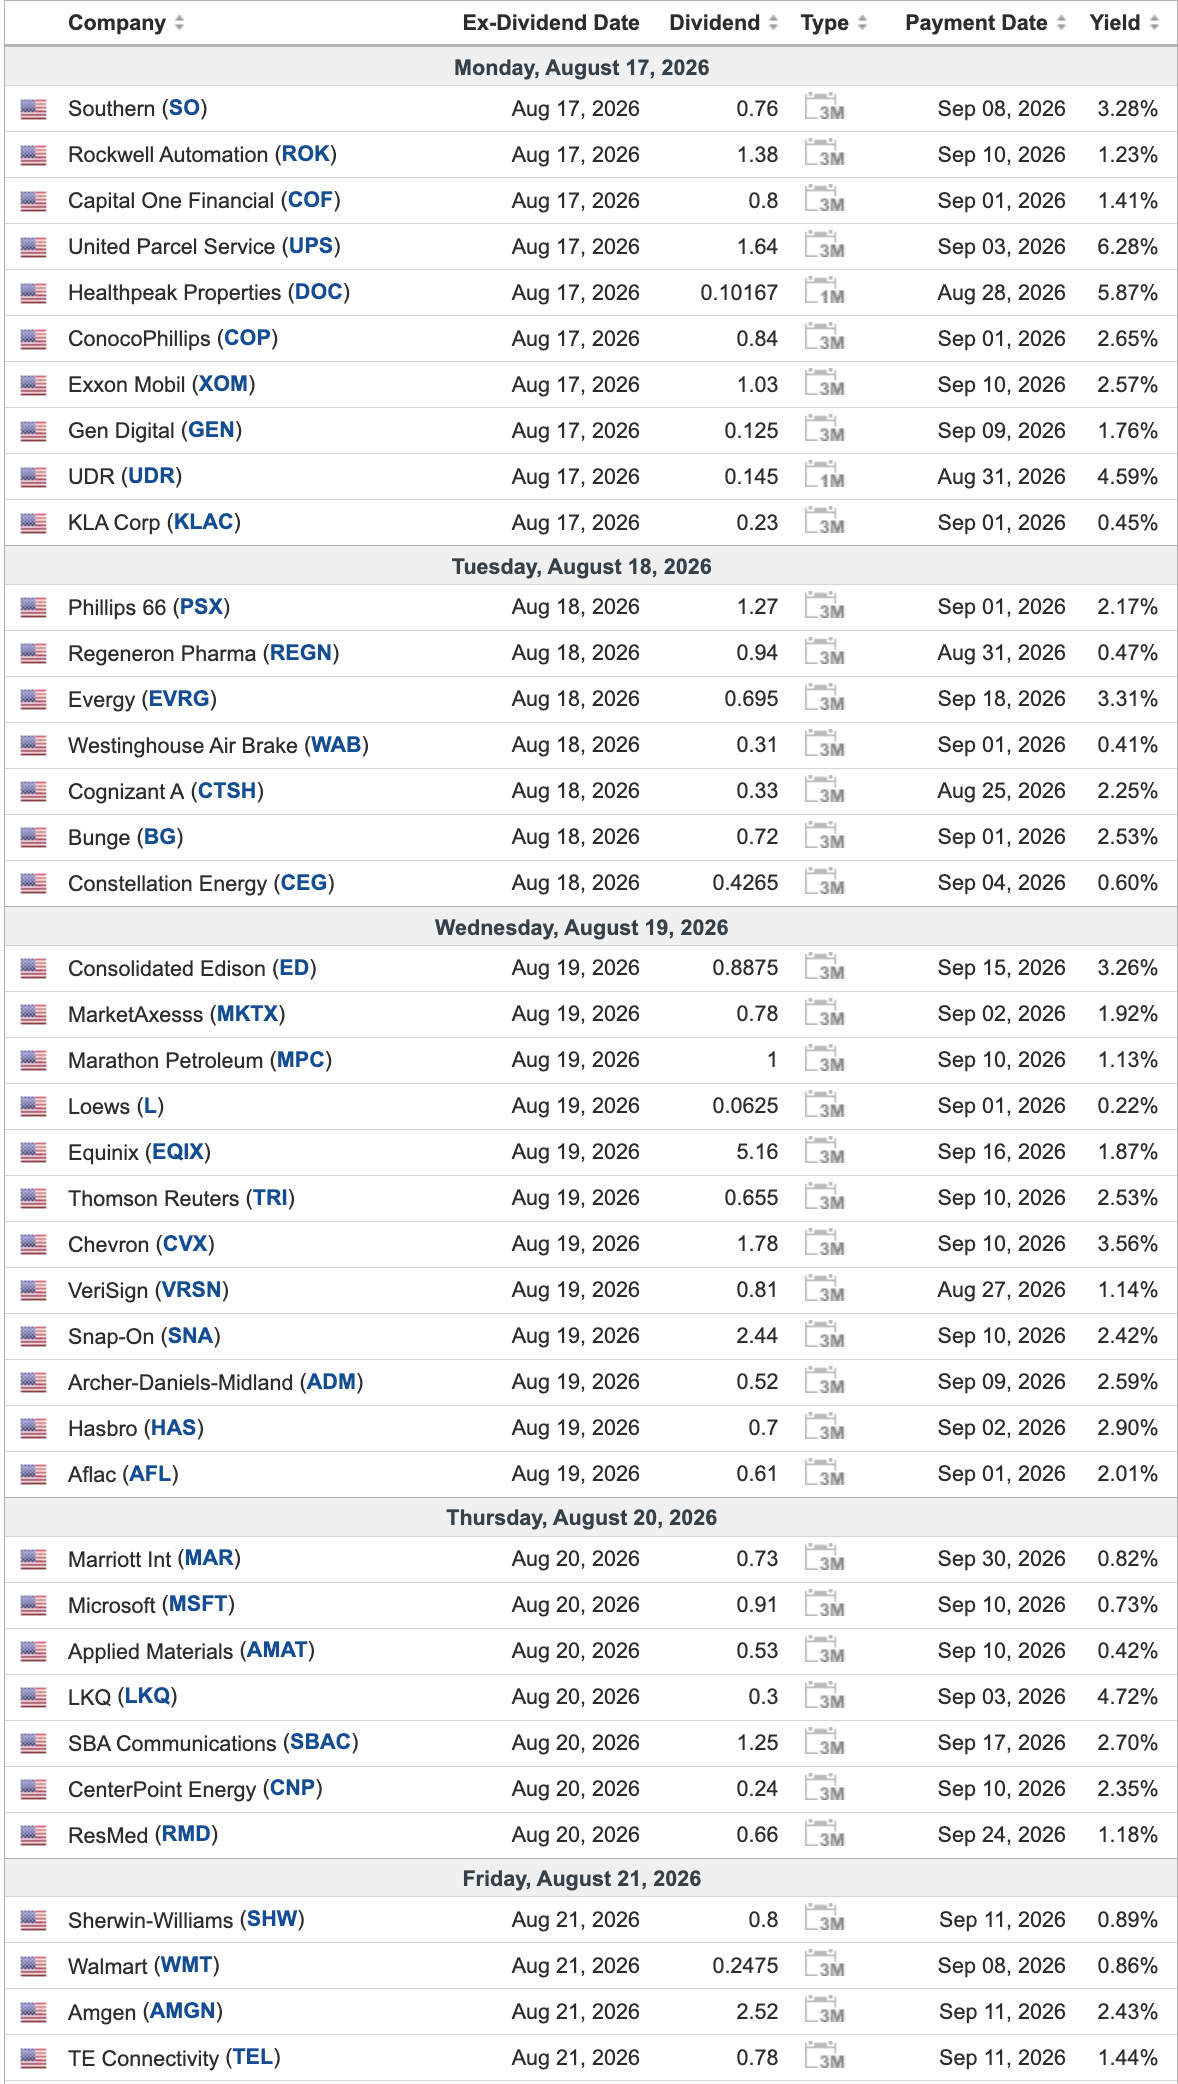Sort table by Company column arrows
The image size is (1178, 2084).
tap(179, 23)
